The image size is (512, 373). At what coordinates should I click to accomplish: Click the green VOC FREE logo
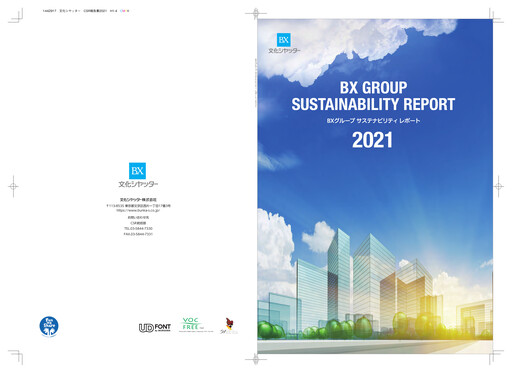pos(192,324)
